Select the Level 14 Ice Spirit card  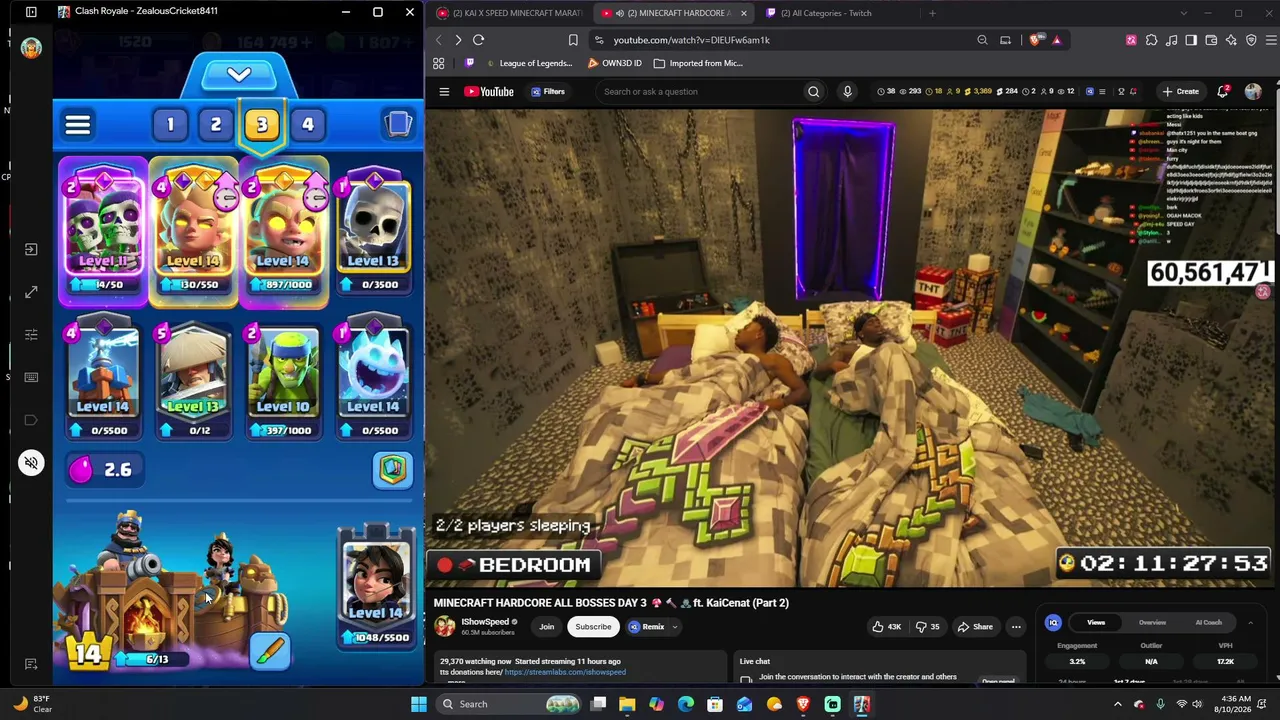(x=373, y=378)
